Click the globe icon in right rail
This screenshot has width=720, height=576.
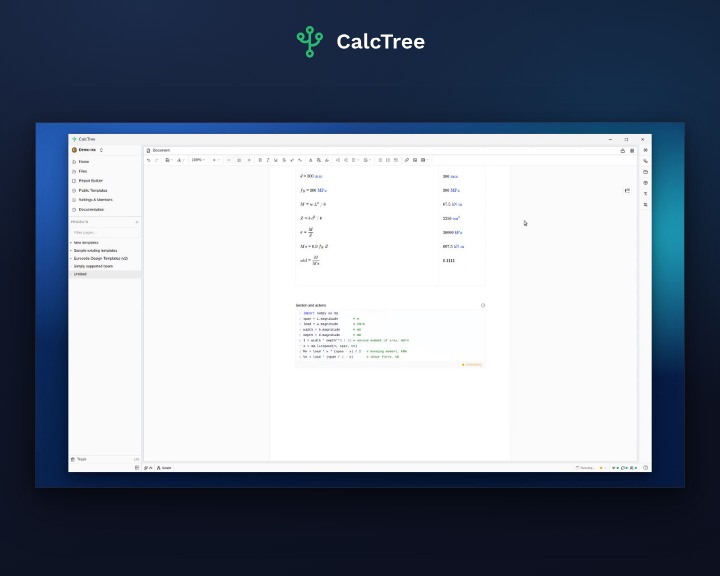point(646,183)
